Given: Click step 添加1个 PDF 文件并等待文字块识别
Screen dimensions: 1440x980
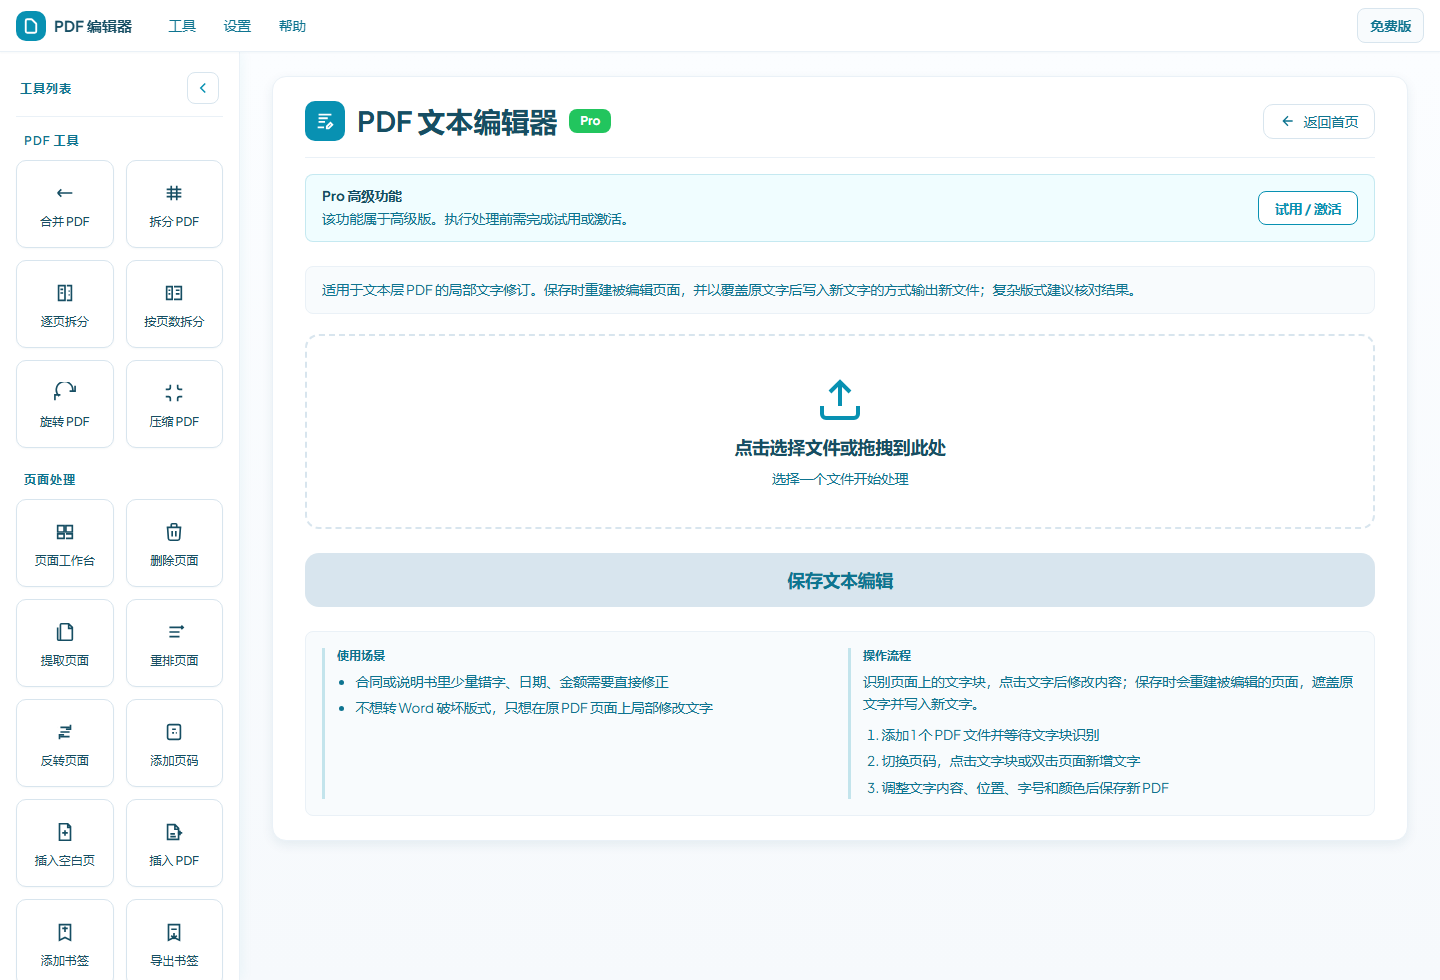Looking at the screenshot, I should 990,734.
